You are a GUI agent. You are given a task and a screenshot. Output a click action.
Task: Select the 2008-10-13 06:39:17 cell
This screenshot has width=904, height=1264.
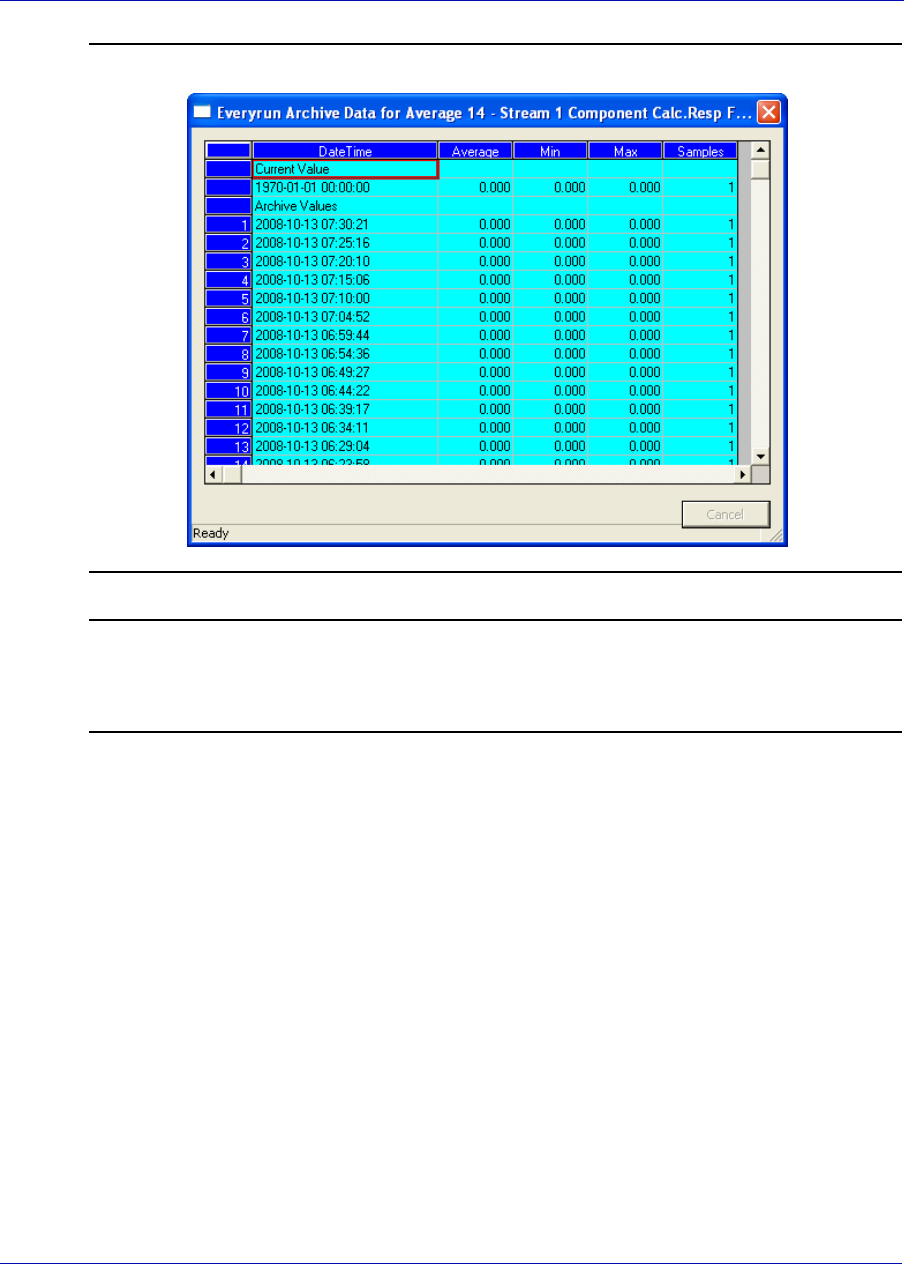345,409
